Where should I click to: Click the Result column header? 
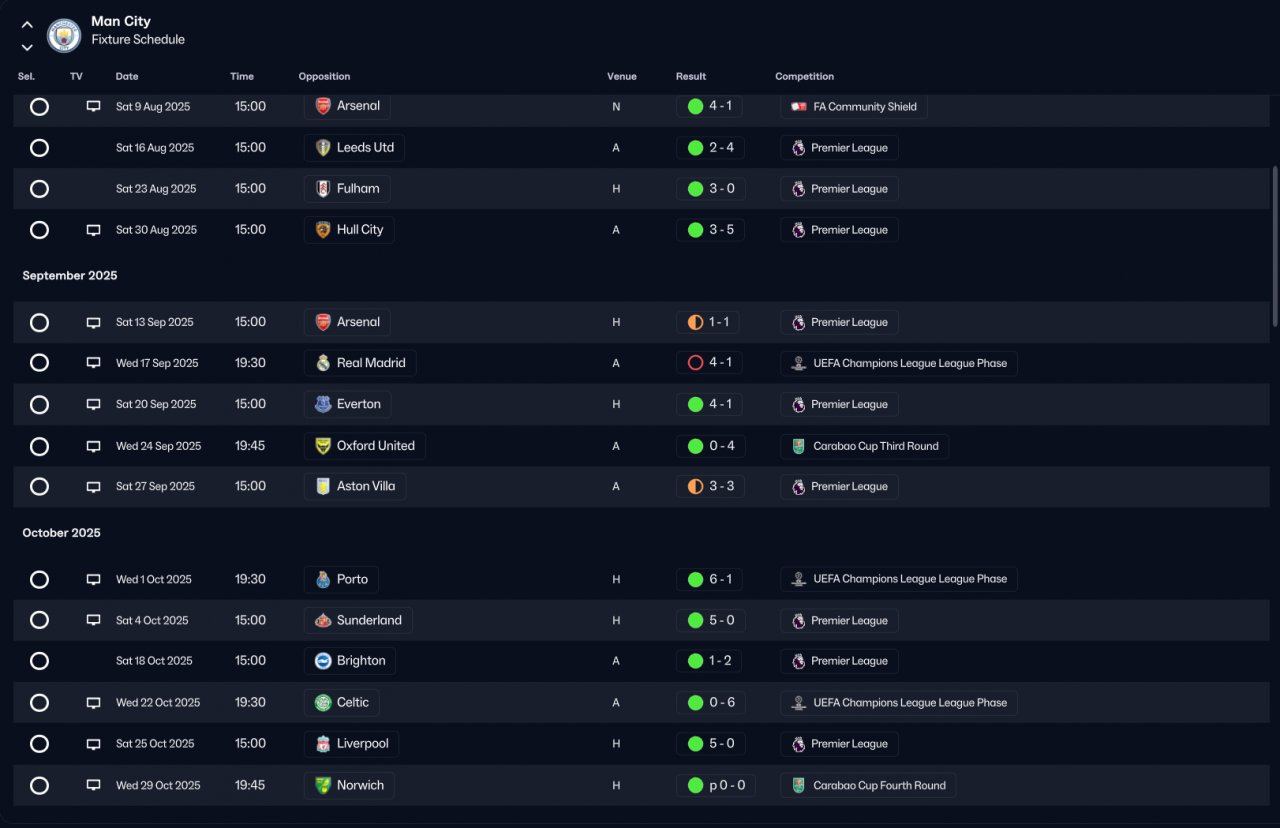coord(691,76)
